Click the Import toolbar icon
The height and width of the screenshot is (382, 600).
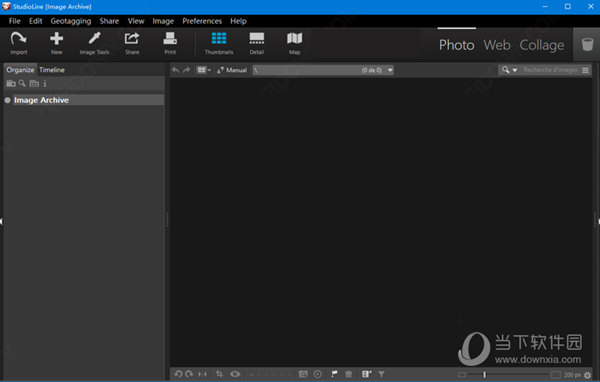point(18,43)
